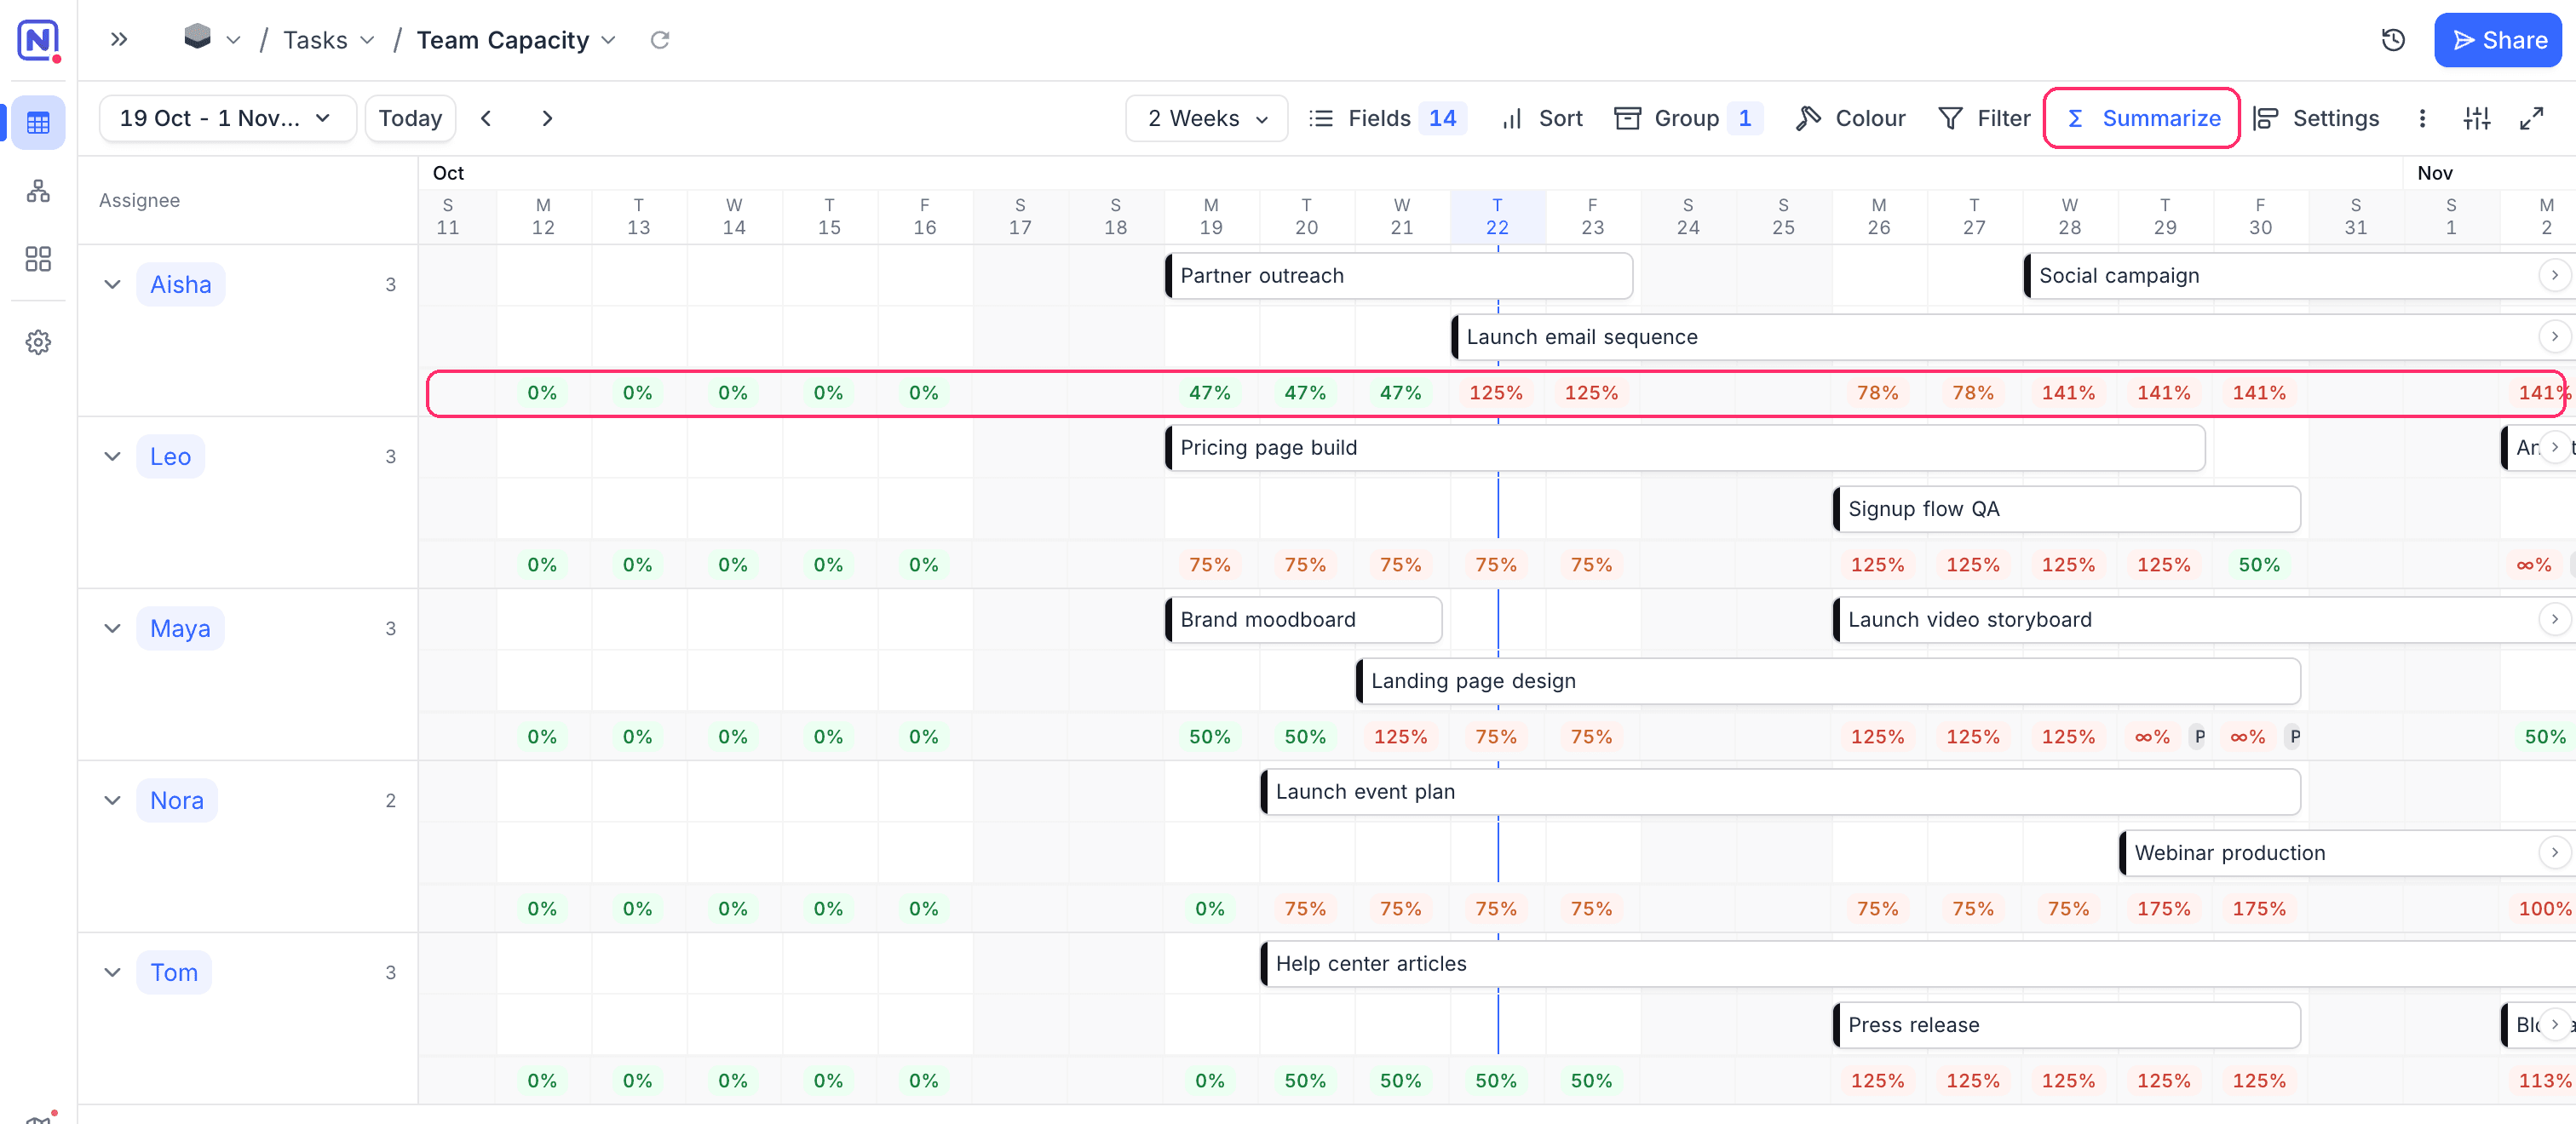Screen dimensions: 2576x1124
Task: Open the Team Capacity view dropdown
Action: 516,40
